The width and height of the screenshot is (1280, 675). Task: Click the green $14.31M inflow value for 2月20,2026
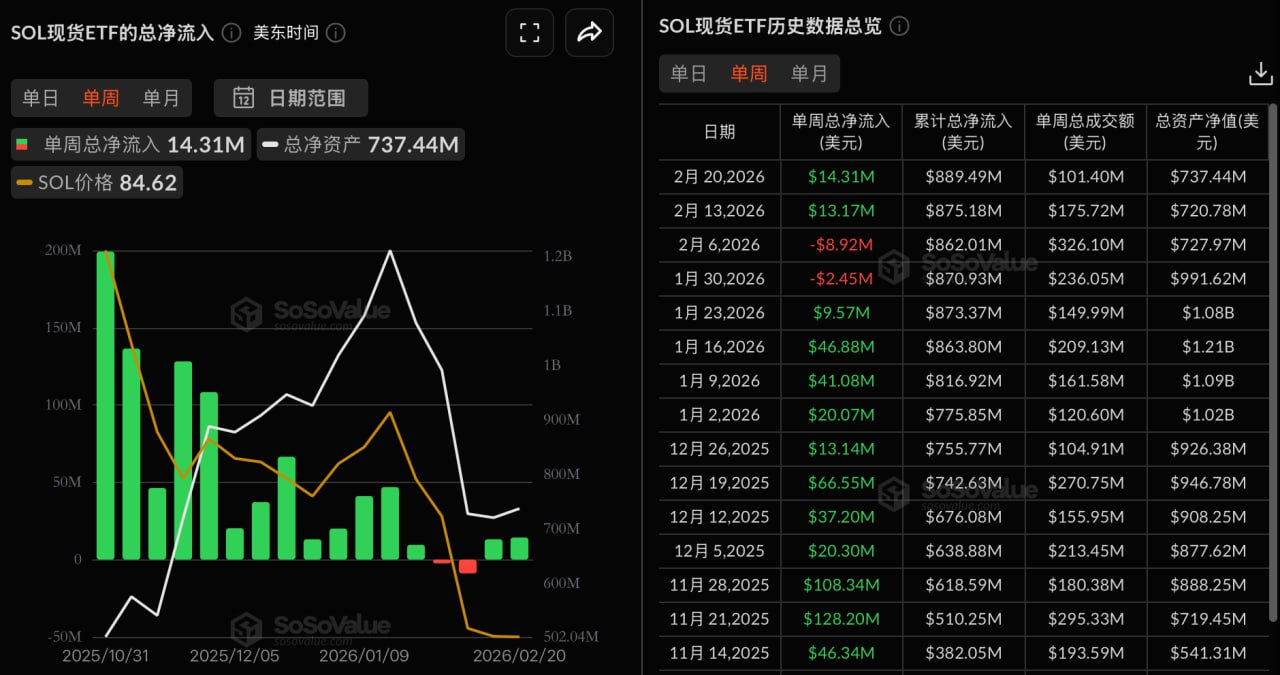pos(841,177)
